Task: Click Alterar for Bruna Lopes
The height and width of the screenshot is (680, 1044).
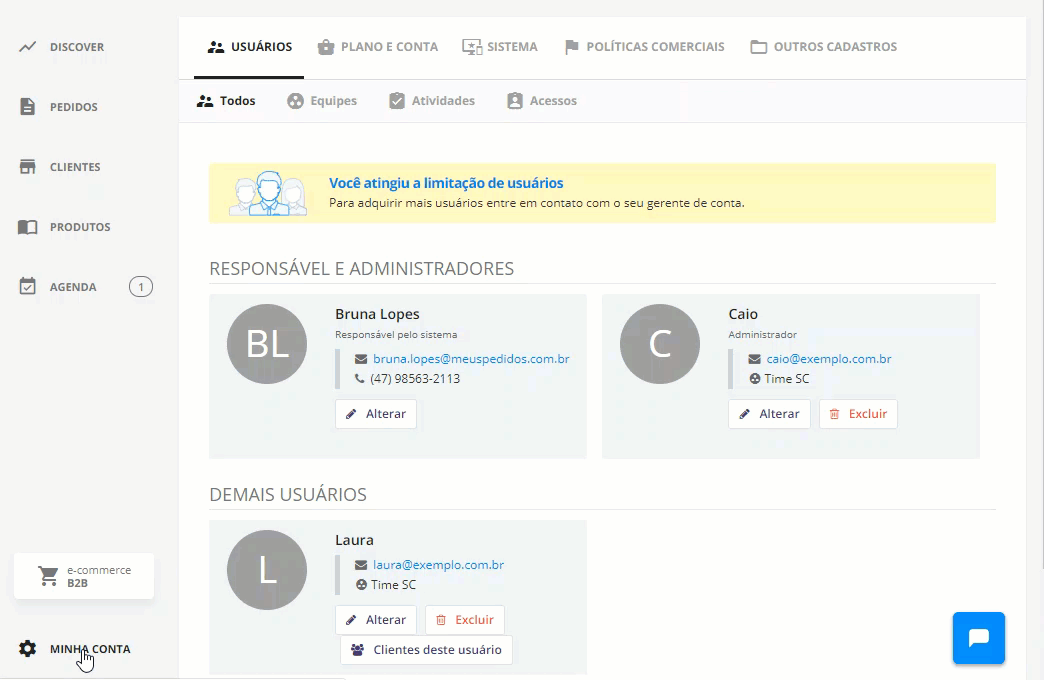Action: pos(376,414)
